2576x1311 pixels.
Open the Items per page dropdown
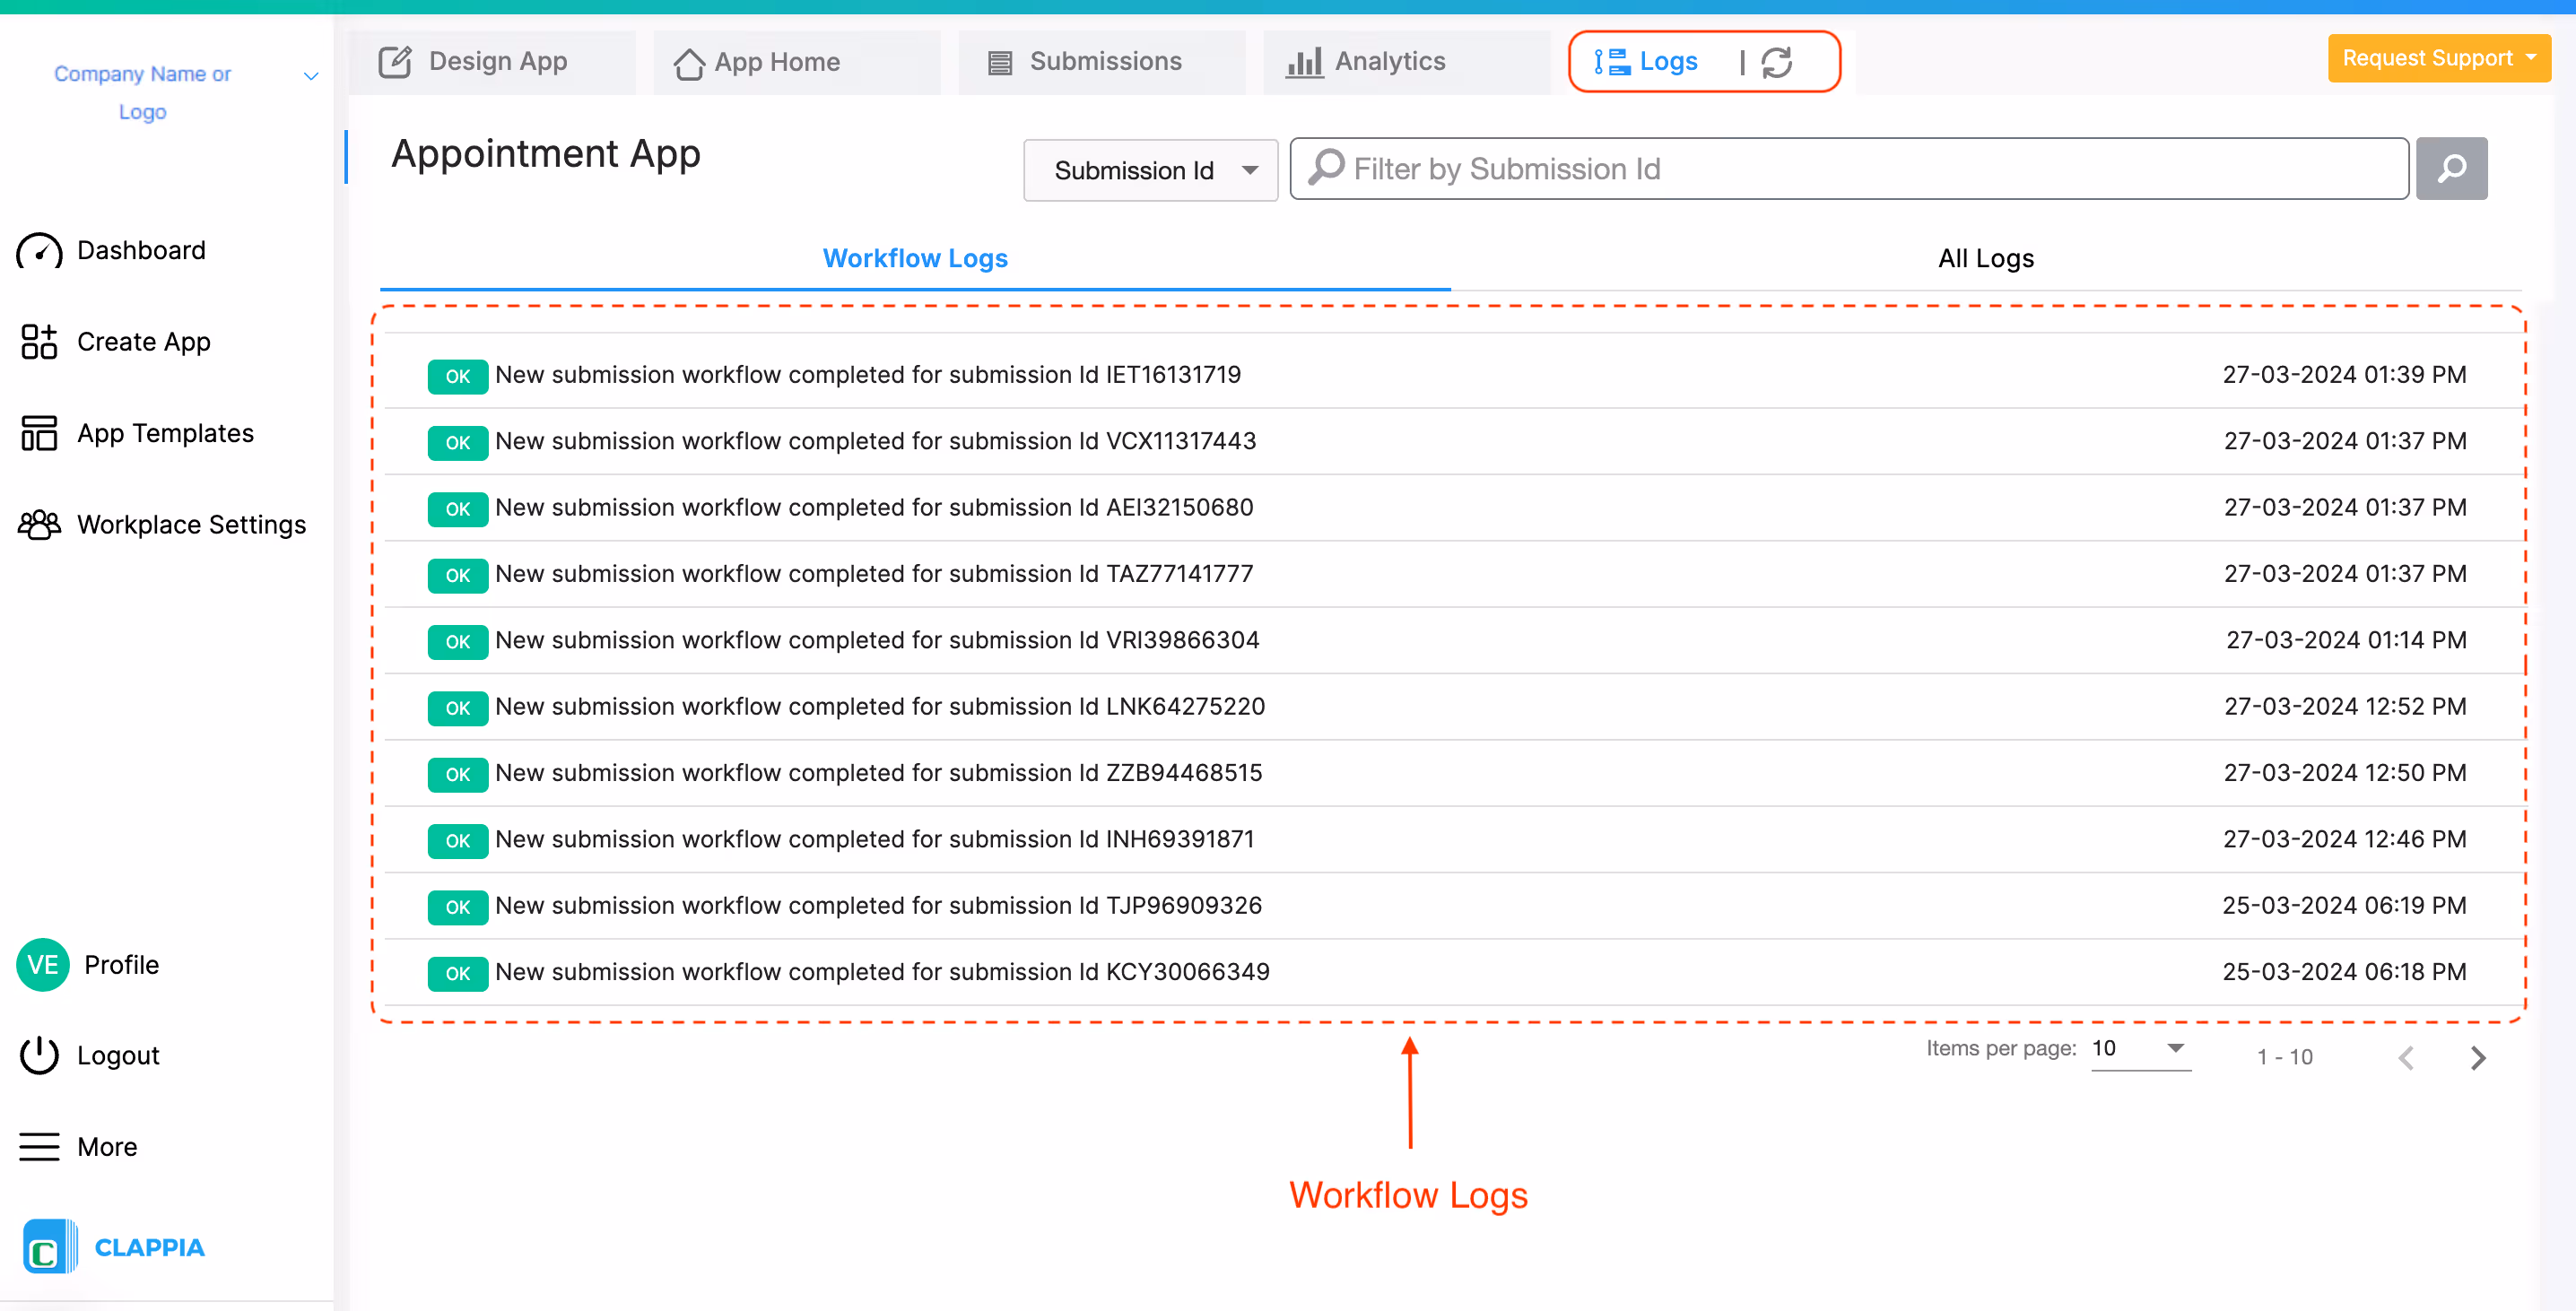[x=2139, y=1050]
